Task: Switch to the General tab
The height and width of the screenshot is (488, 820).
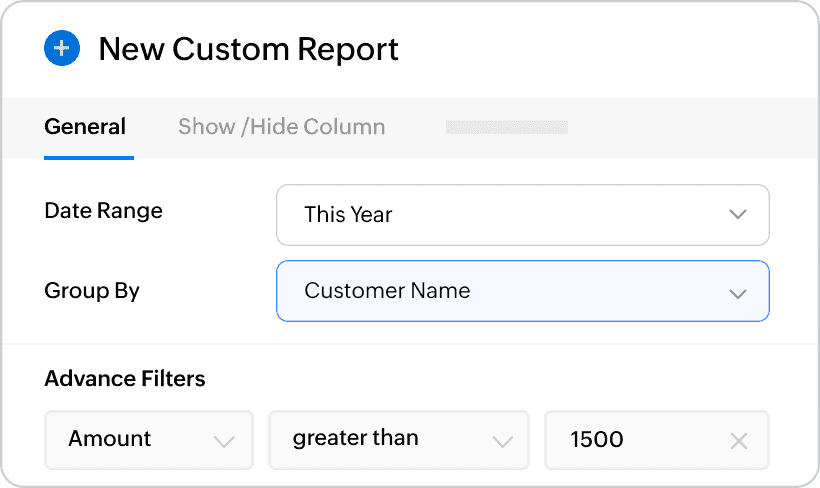Action: tap(85, 127)
